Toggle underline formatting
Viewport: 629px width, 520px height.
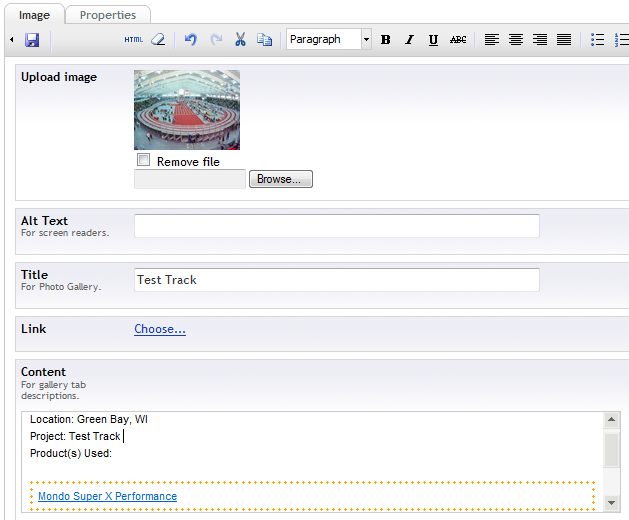(433, 40)
